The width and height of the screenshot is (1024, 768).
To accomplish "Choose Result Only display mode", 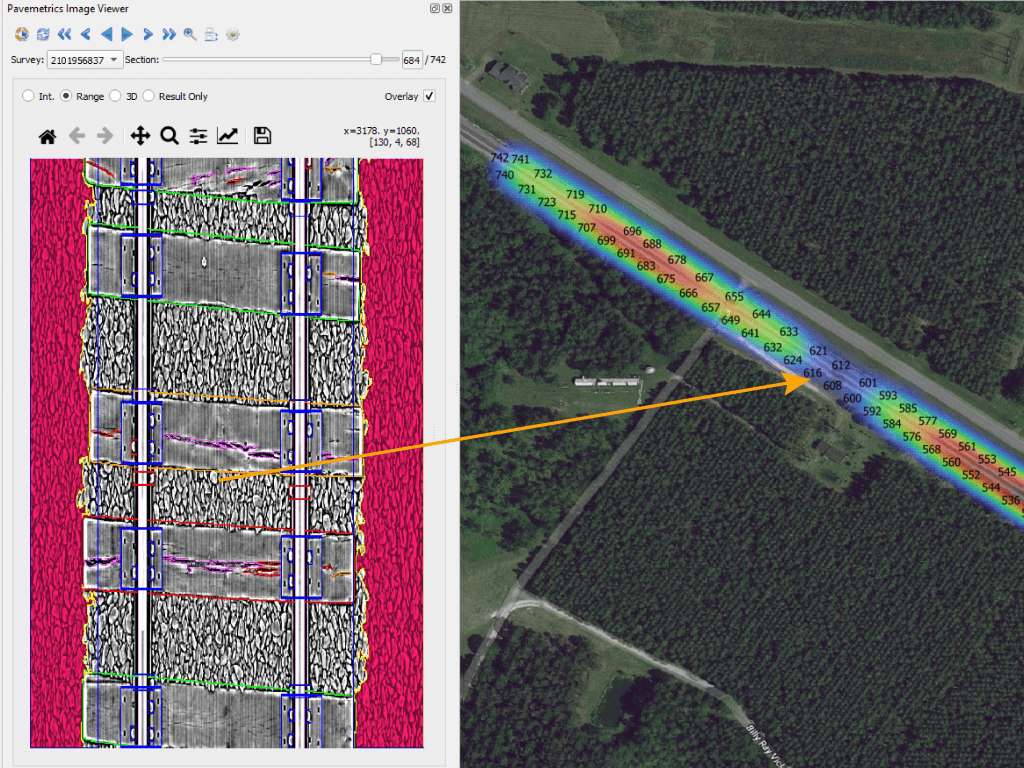I will [x=148, y=96].
